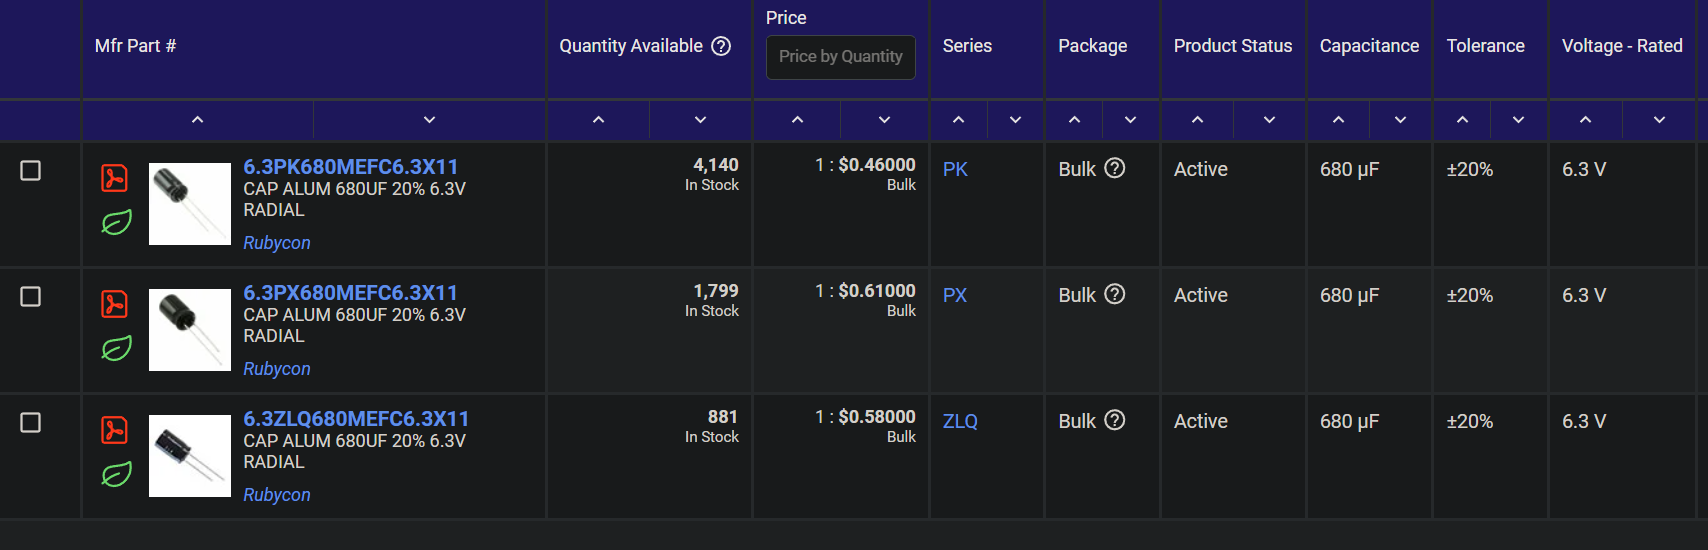Click Price by Quantity input field
Image resolution: width=1708 pixels, height=550 pixels.
(841, 57)
